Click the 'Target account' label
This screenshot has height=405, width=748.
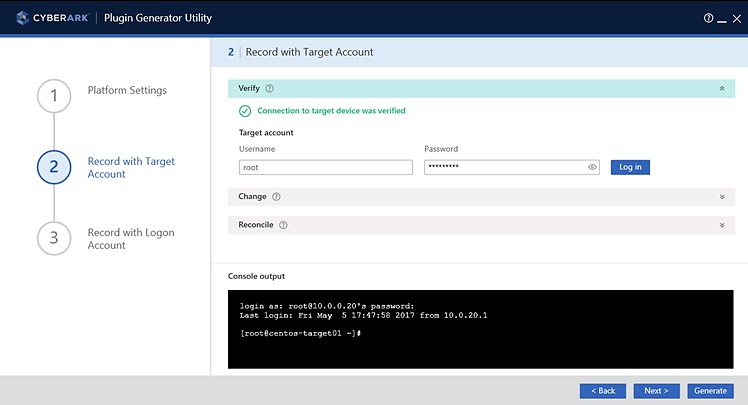[266, 133]
